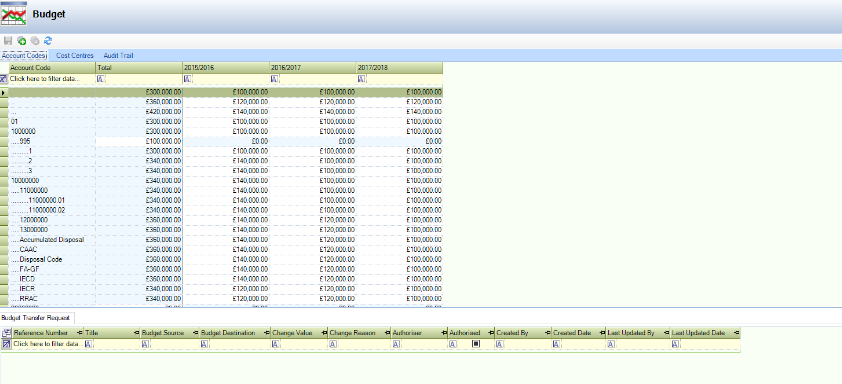Pin the Created Date column

coord(602,333)
